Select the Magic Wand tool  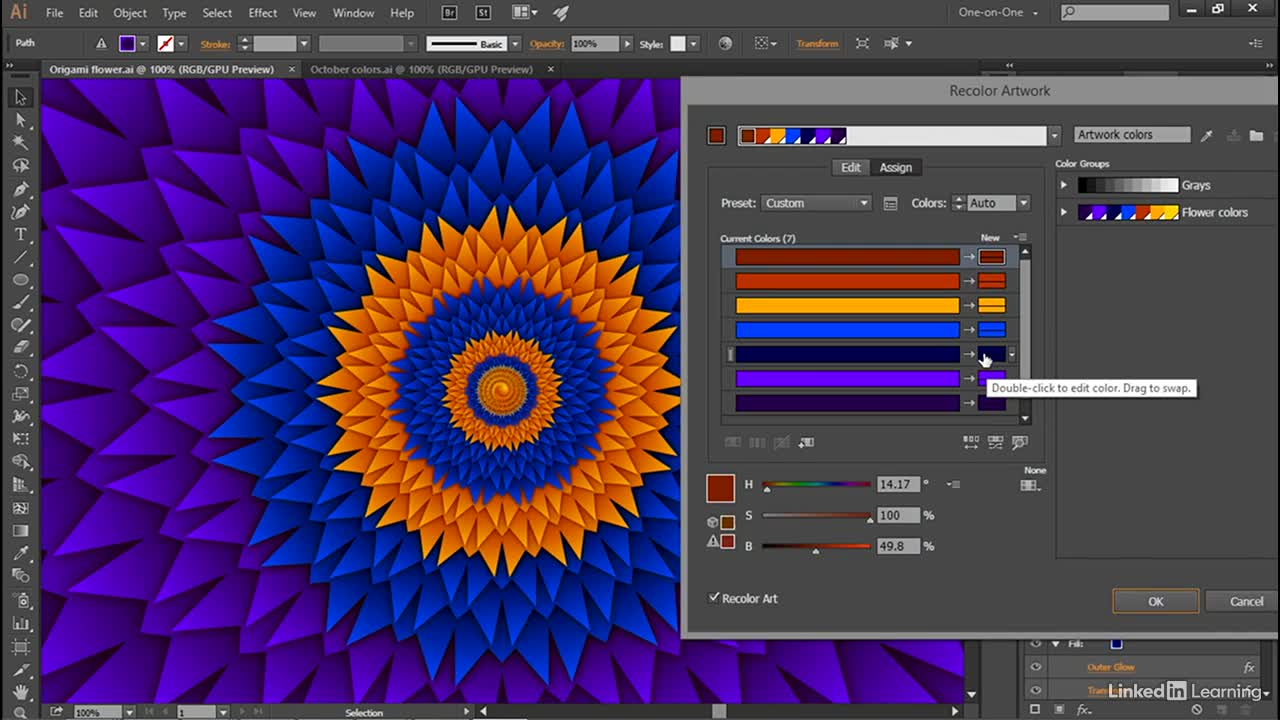pos(20,143)
